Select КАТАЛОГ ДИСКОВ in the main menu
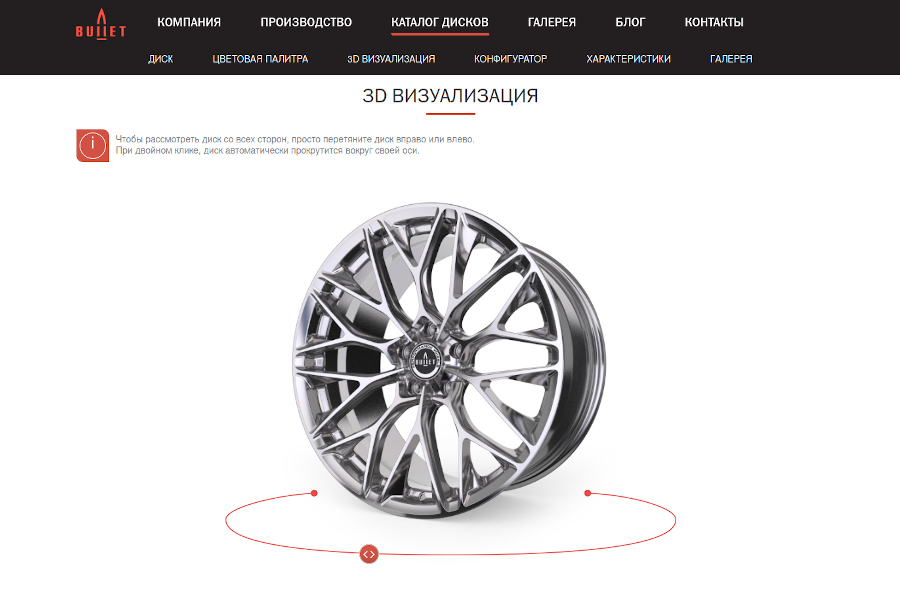 pos(440,22)
